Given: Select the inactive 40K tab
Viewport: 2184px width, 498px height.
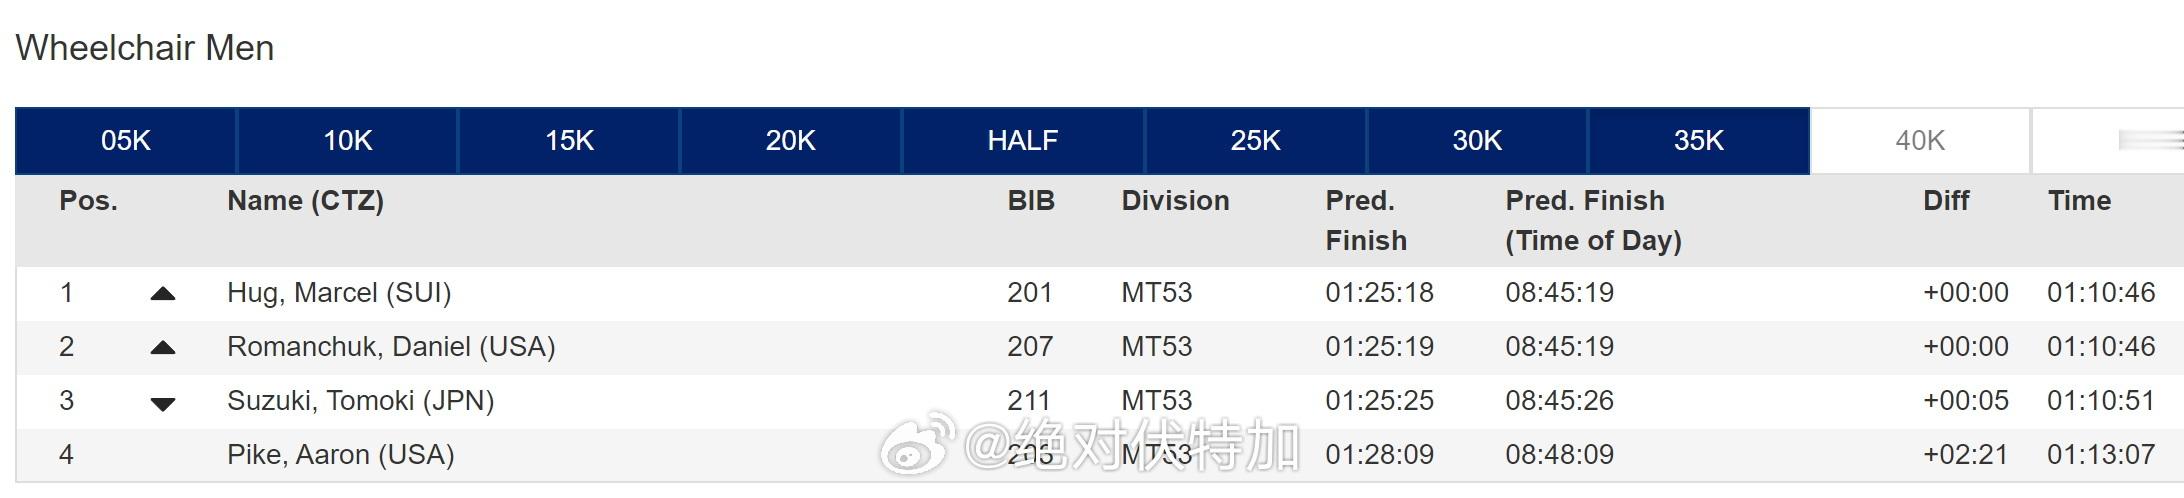Looking at the screenshot, I should [1920, 140].
